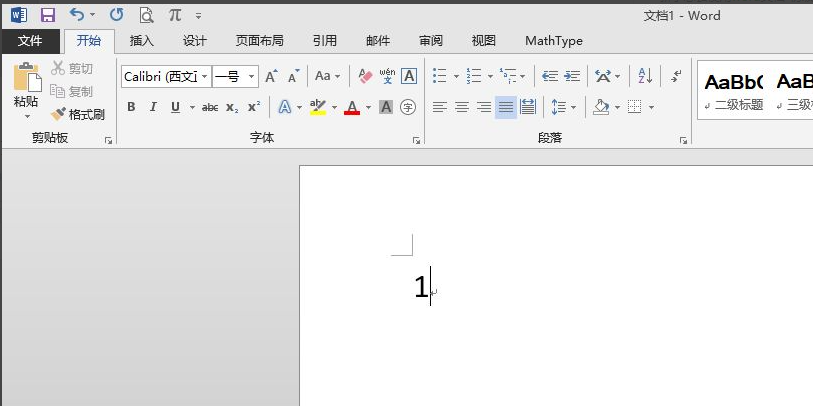Increase font size with grow font icon
The width and height of the screenshot is (813, 406).
click(x=271, y=77)
